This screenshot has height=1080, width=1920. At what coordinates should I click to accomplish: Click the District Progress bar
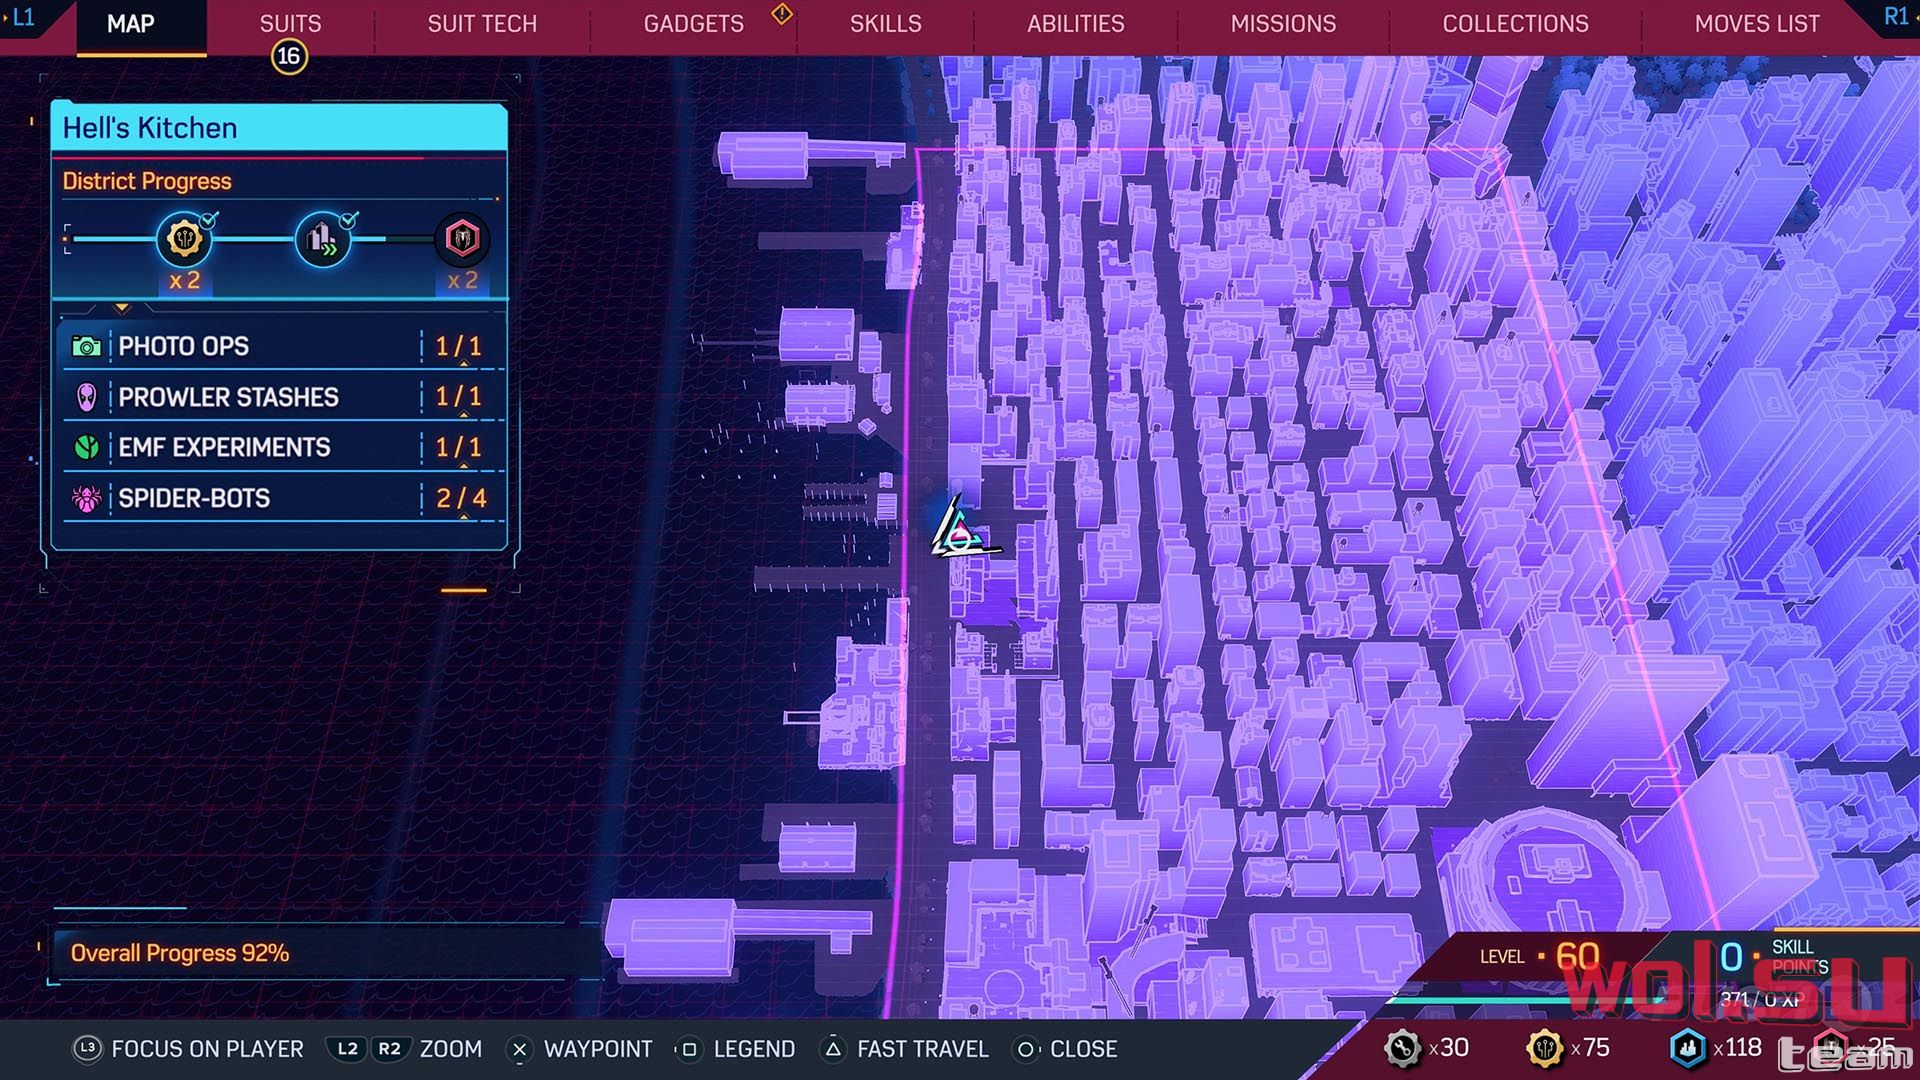click(x=278, y=240)
